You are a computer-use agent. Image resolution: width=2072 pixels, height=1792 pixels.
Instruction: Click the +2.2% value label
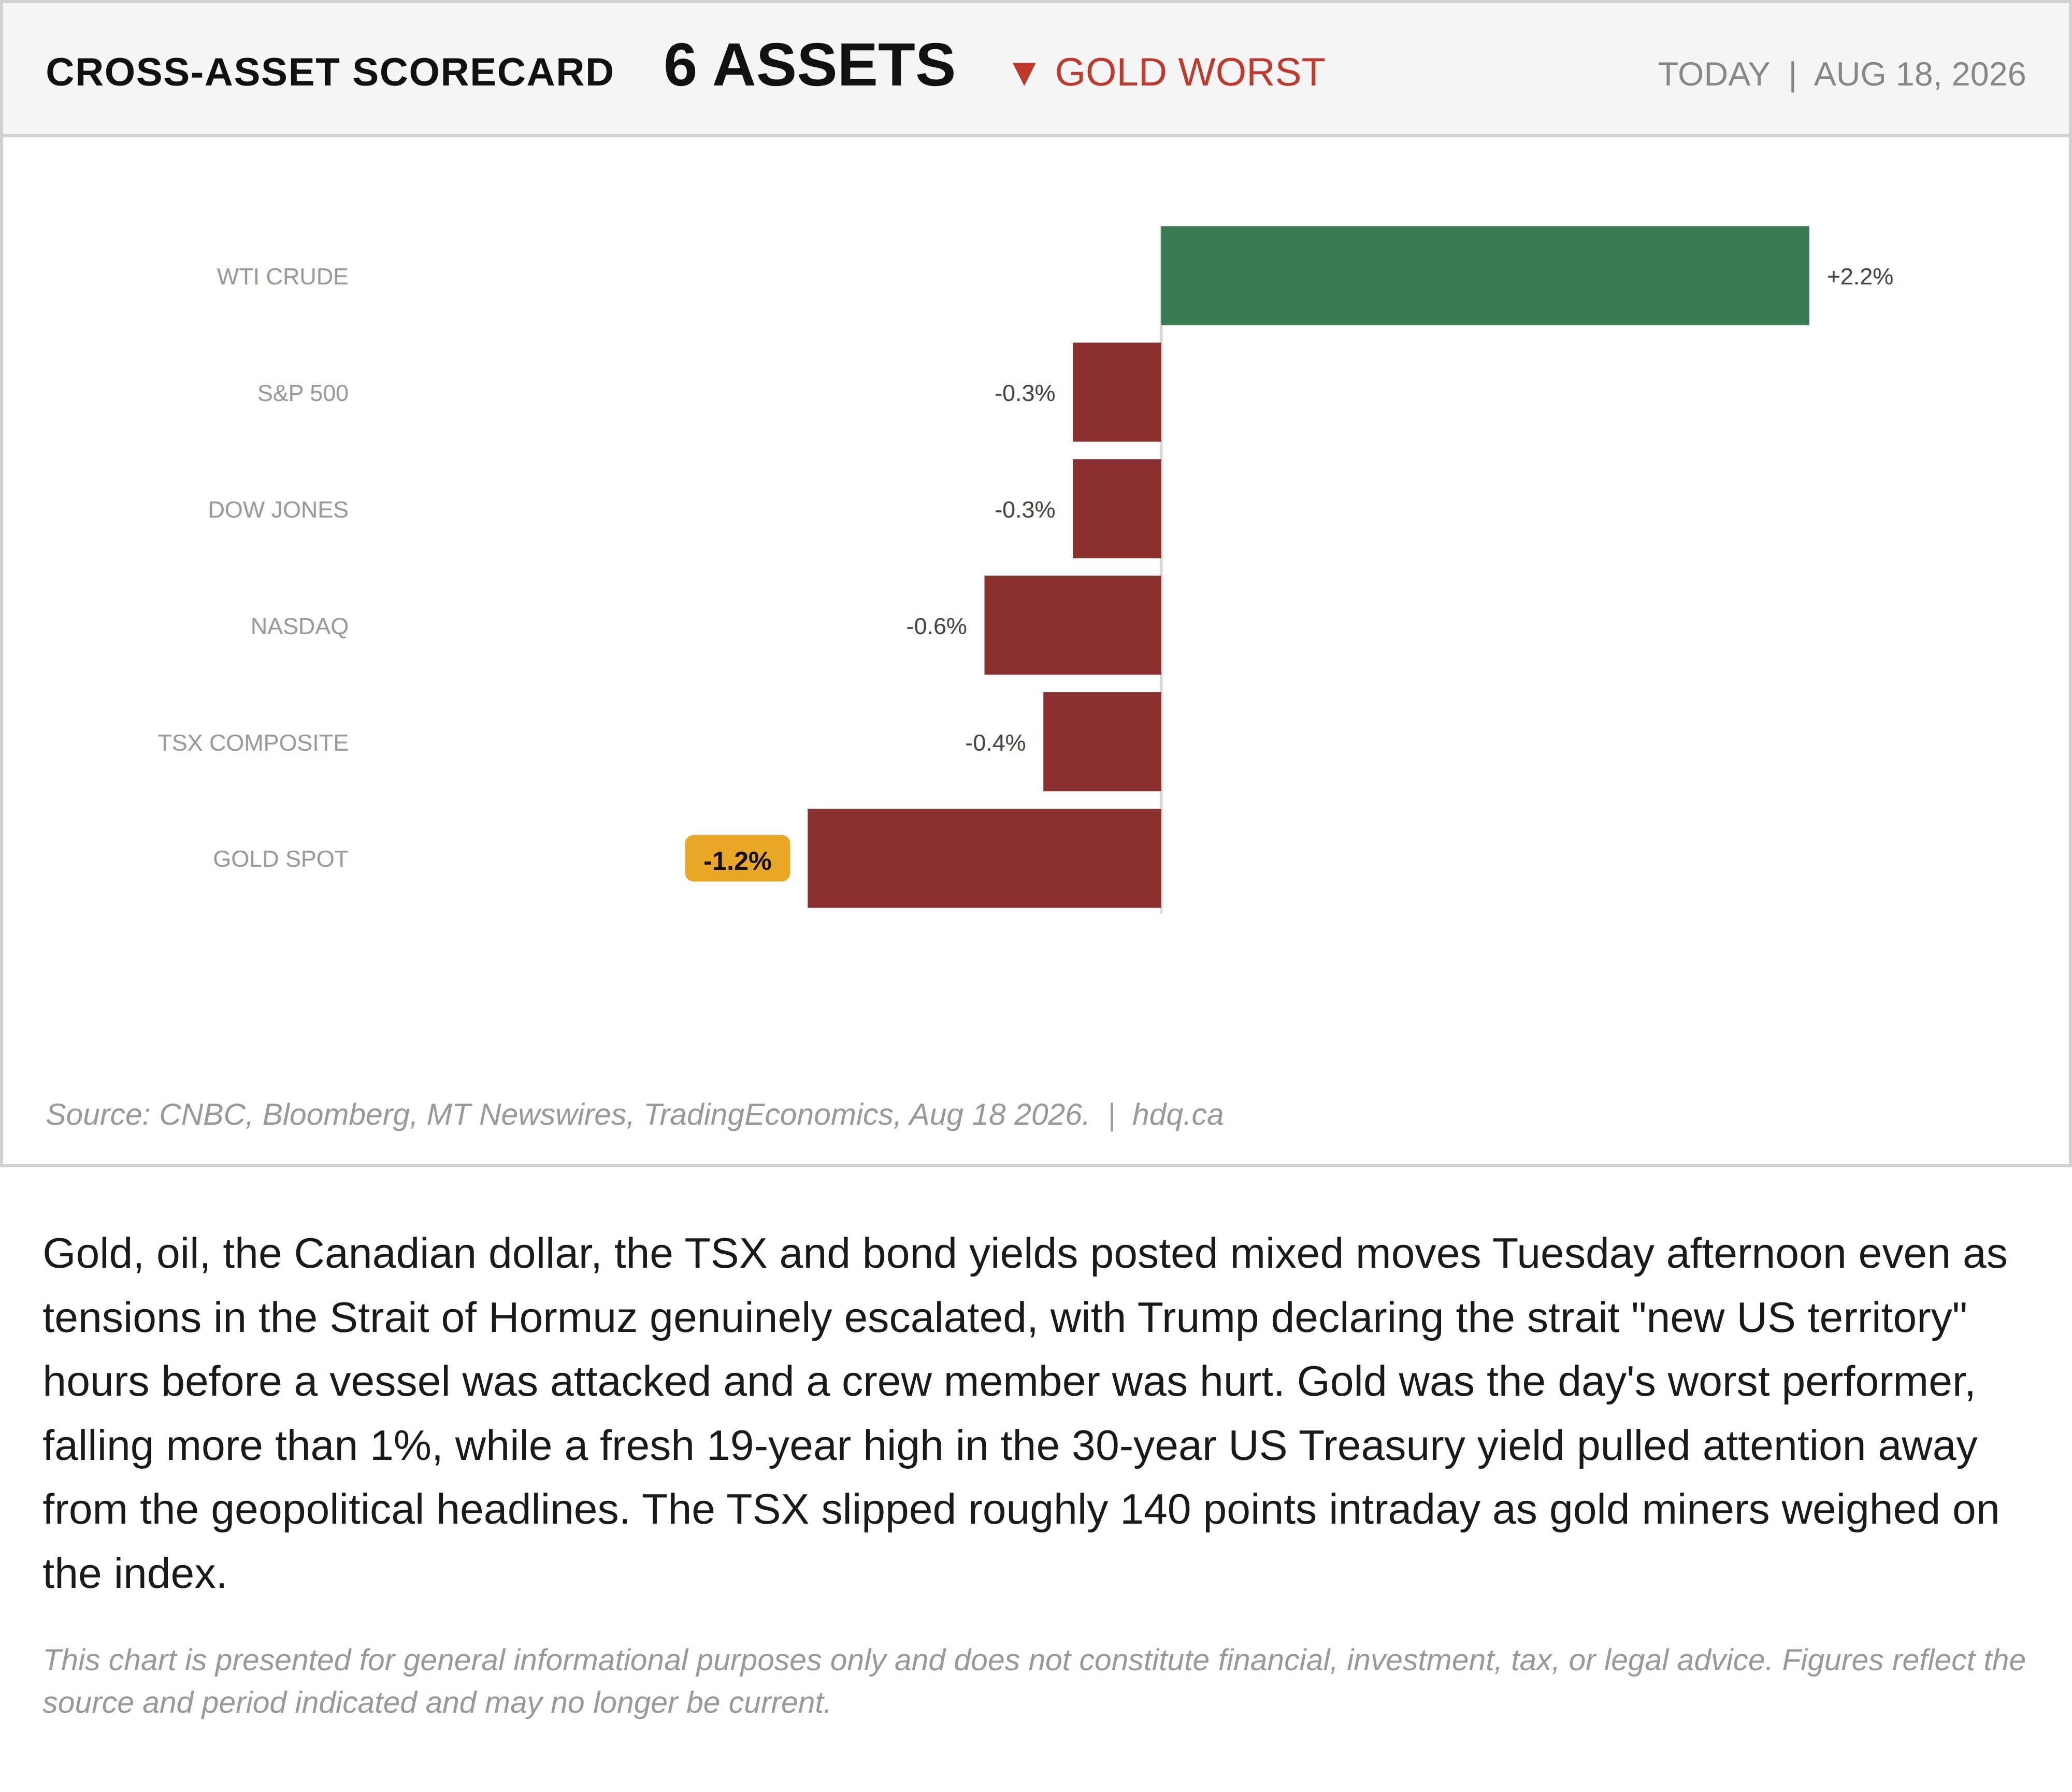point(1860,277)
